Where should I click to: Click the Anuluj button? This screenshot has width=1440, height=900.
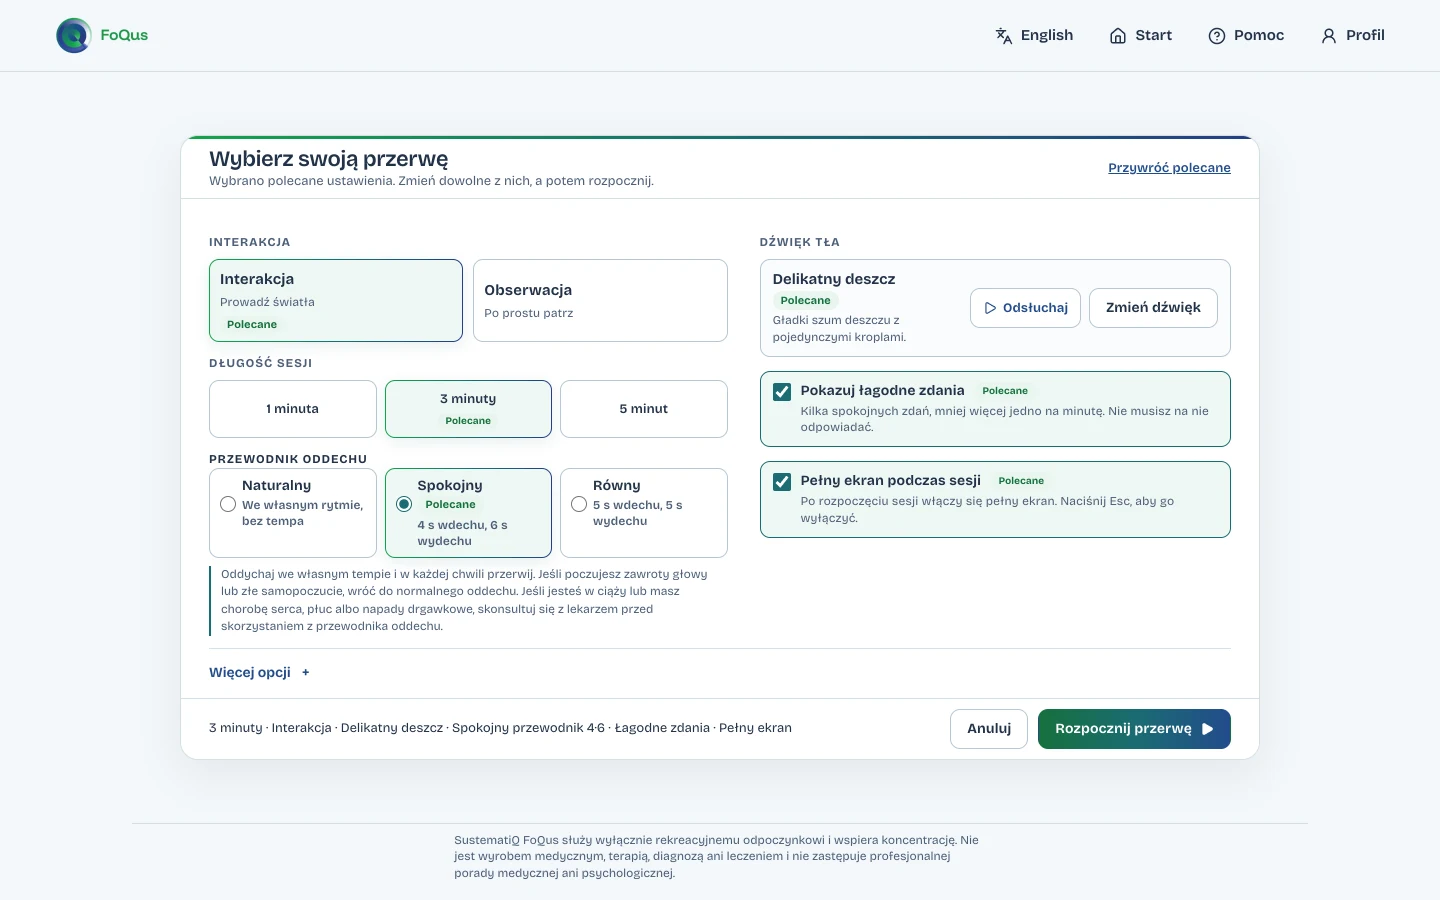coord(989,729)
